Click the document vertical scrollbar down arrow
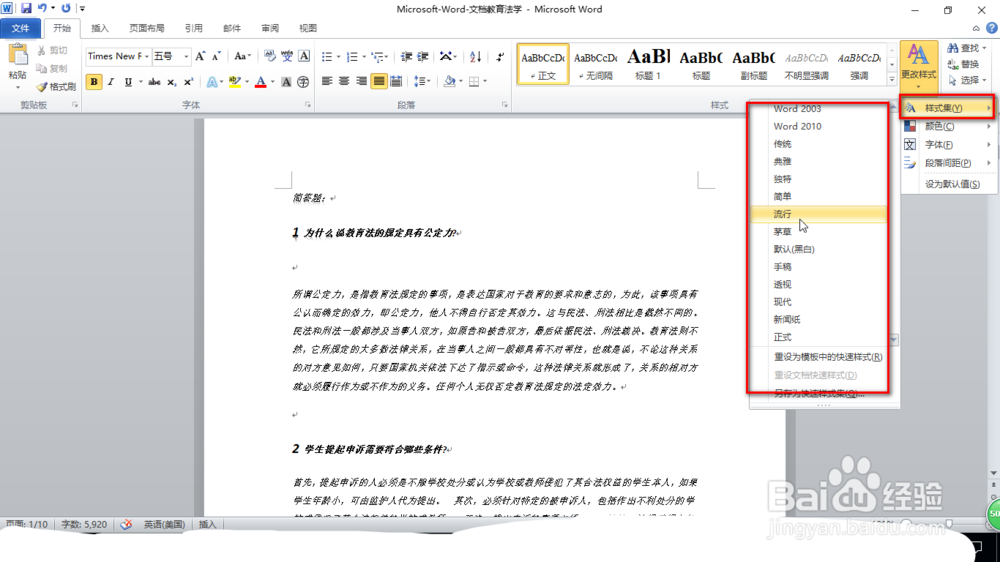1000x562 pixels. pyautogui.click(x=993, y=473)
